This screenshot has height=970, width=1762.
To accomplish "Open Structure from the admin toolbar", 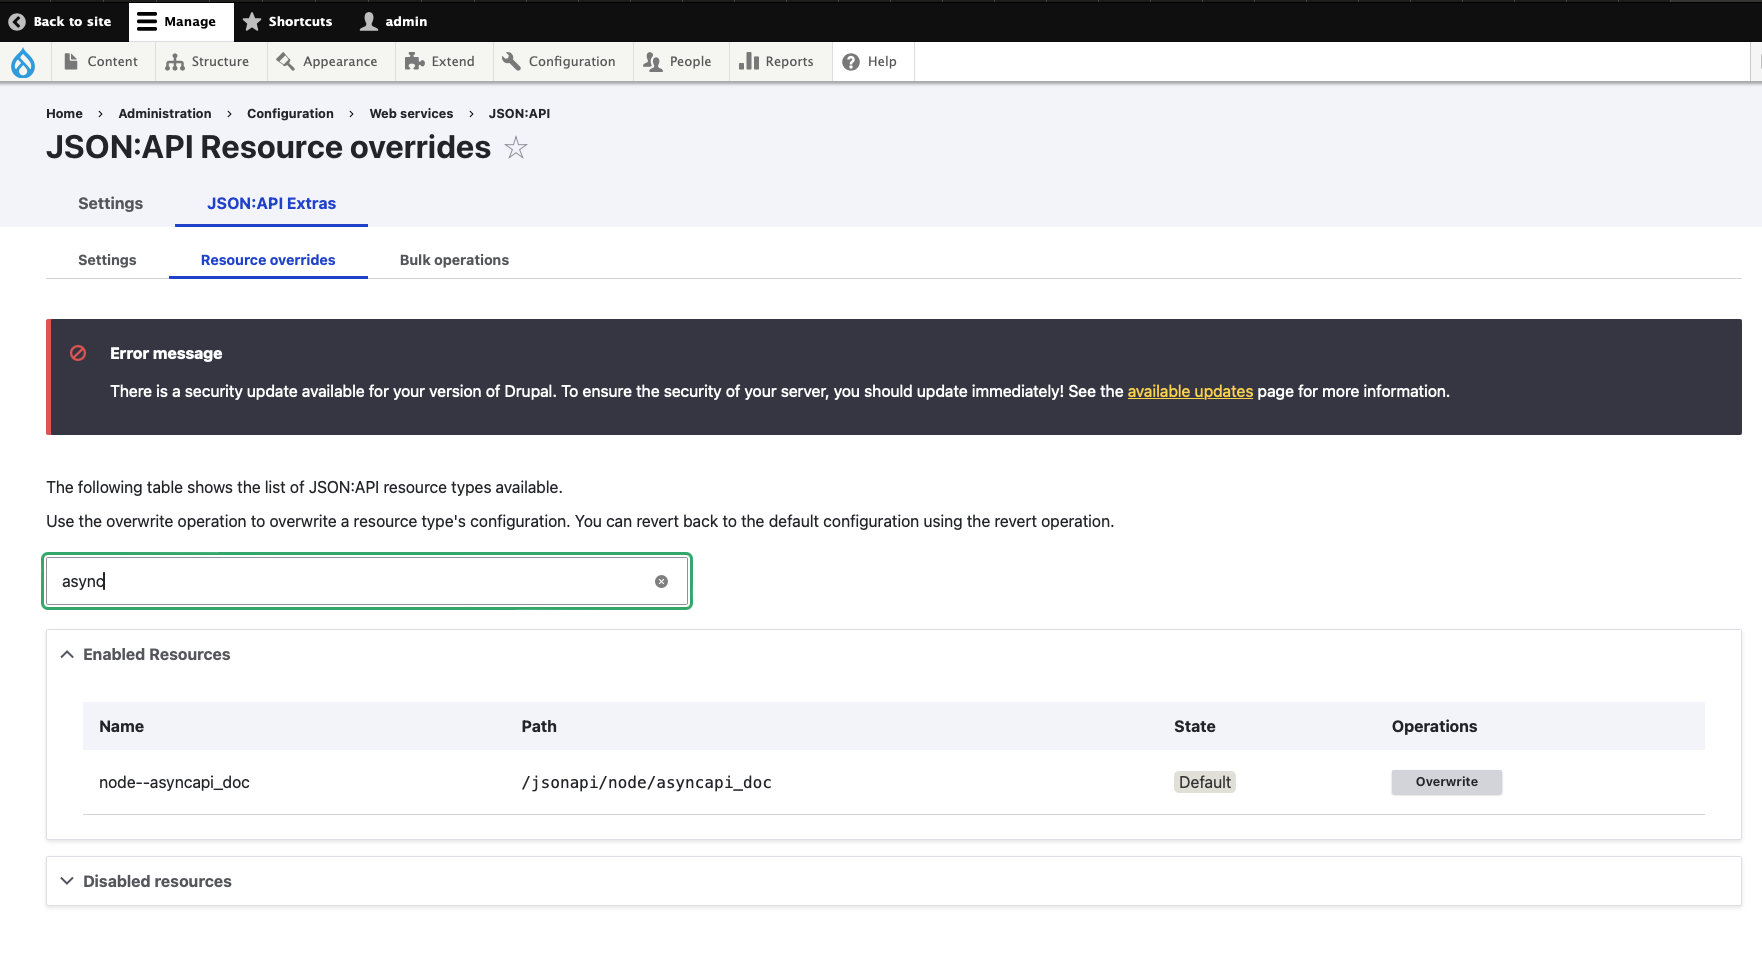I will pyautogui.click(x=177, y=61).
